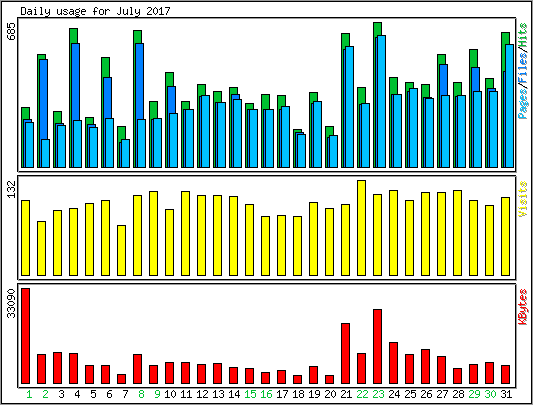Image resolution: width=533 pixels, height=405 pixels.
Task: Select day label 21
Action: tap(346, 394)
